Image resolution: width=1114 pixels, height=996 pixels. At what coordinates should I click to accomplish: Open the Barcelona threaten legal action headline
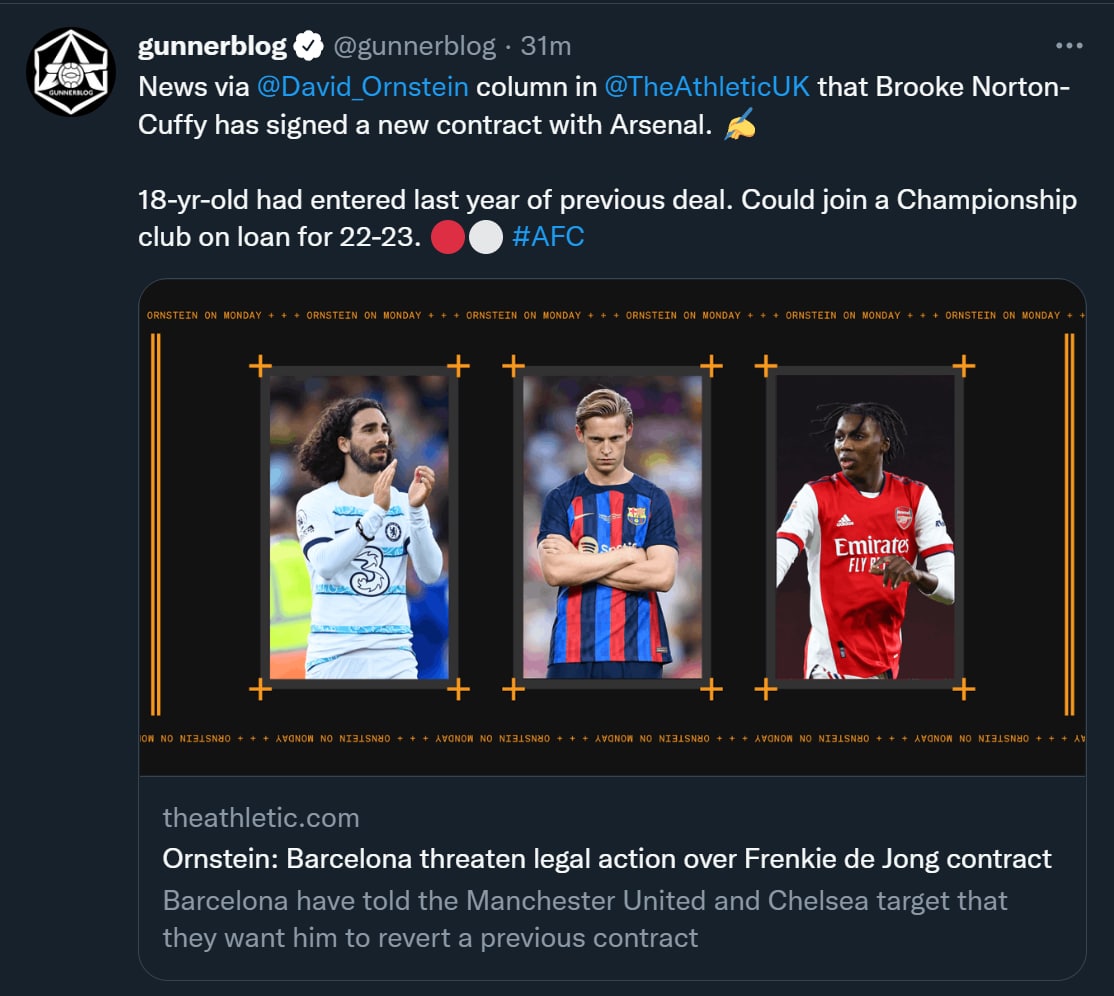607,859
